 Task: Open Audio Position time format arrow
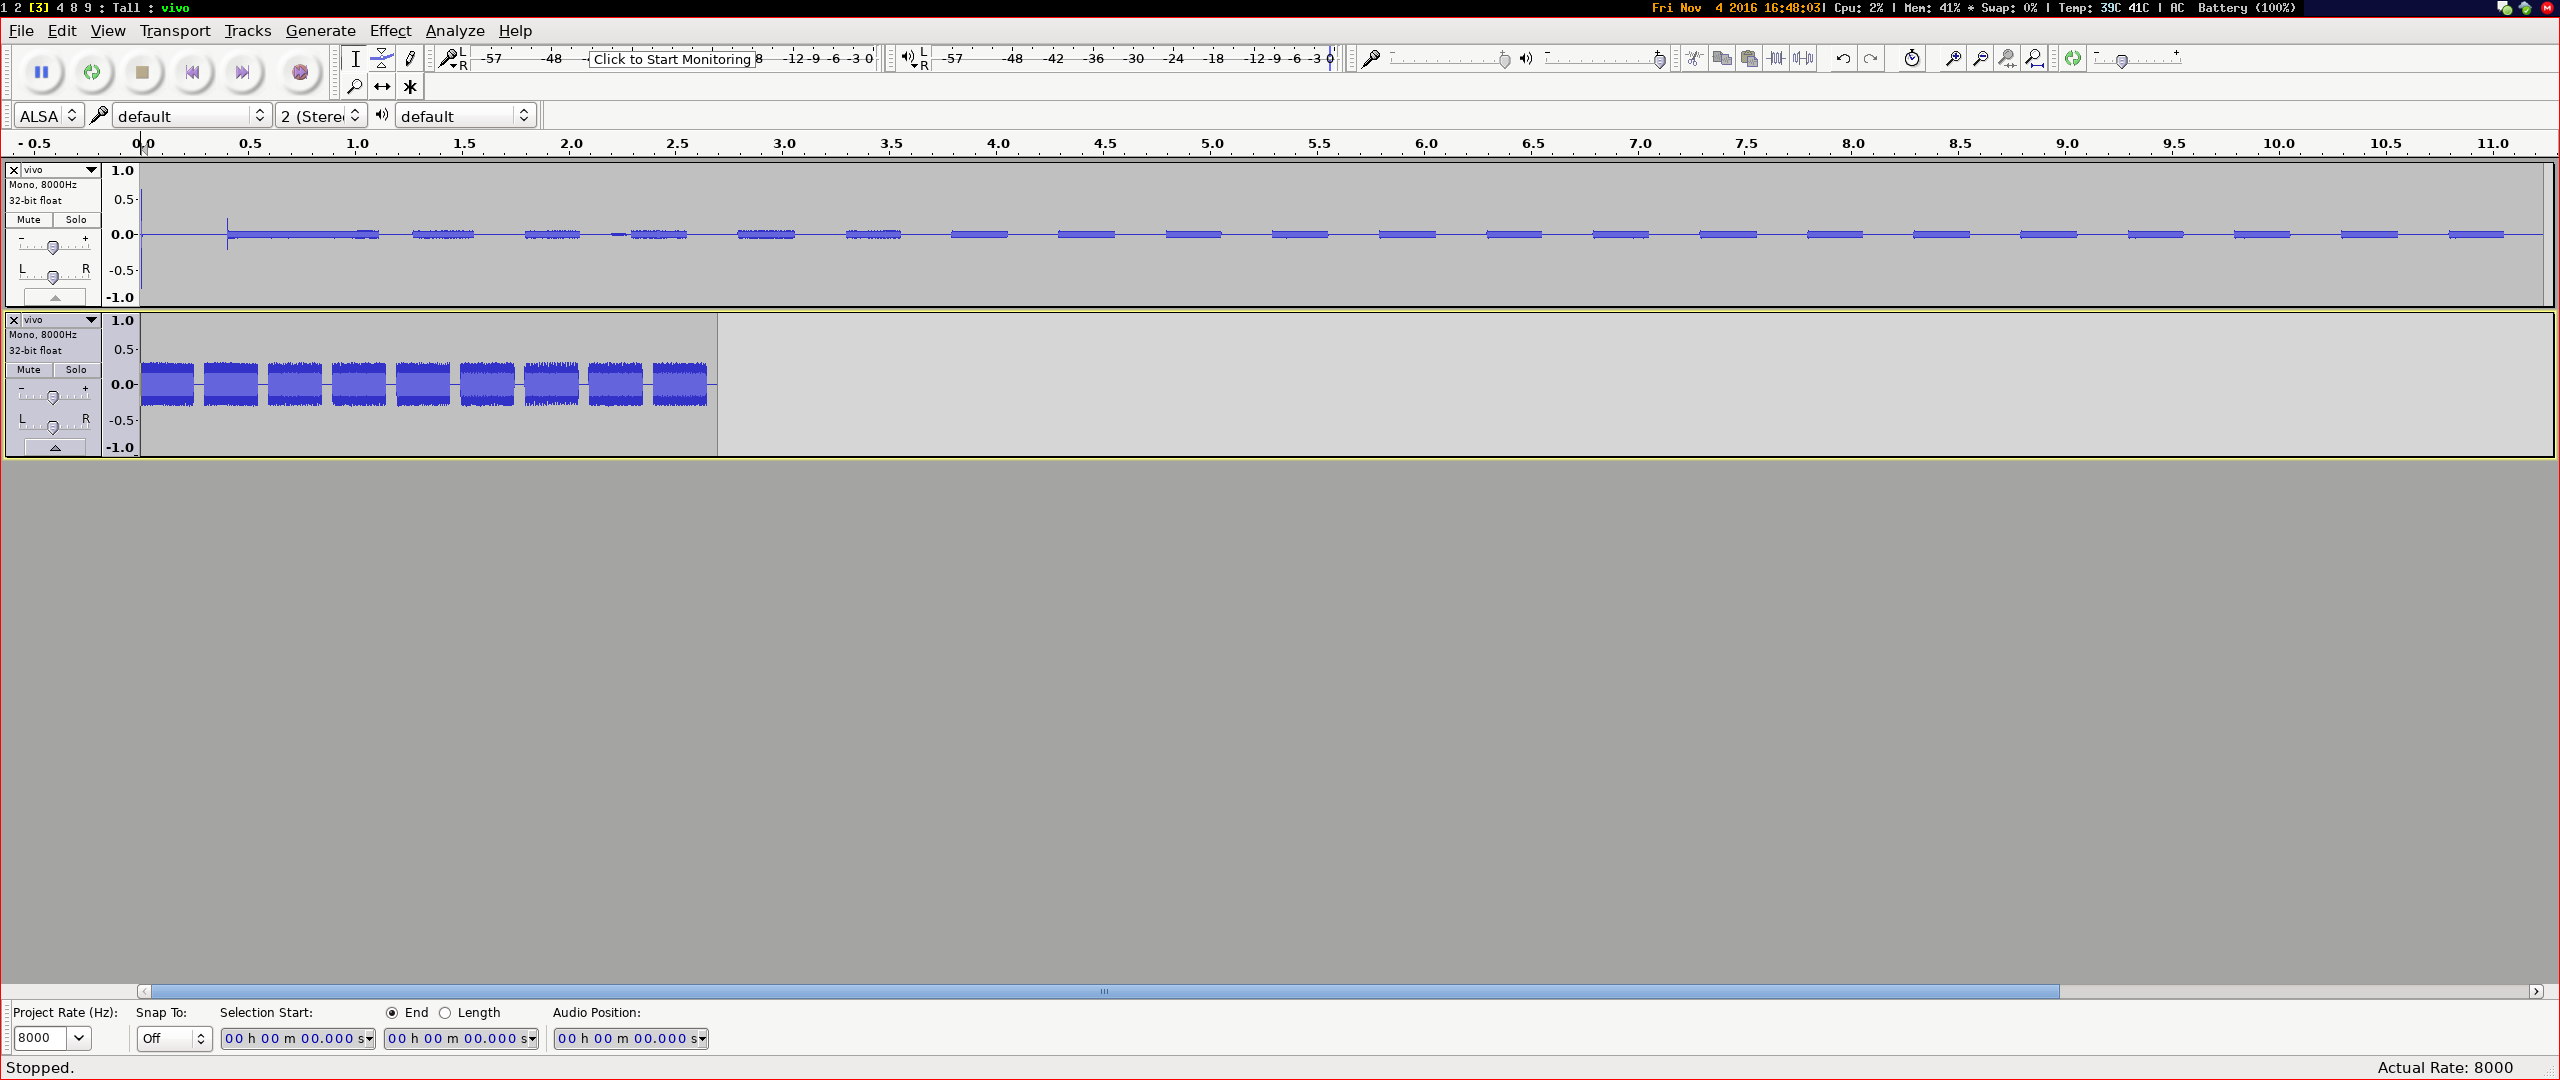pos(703,1039)
